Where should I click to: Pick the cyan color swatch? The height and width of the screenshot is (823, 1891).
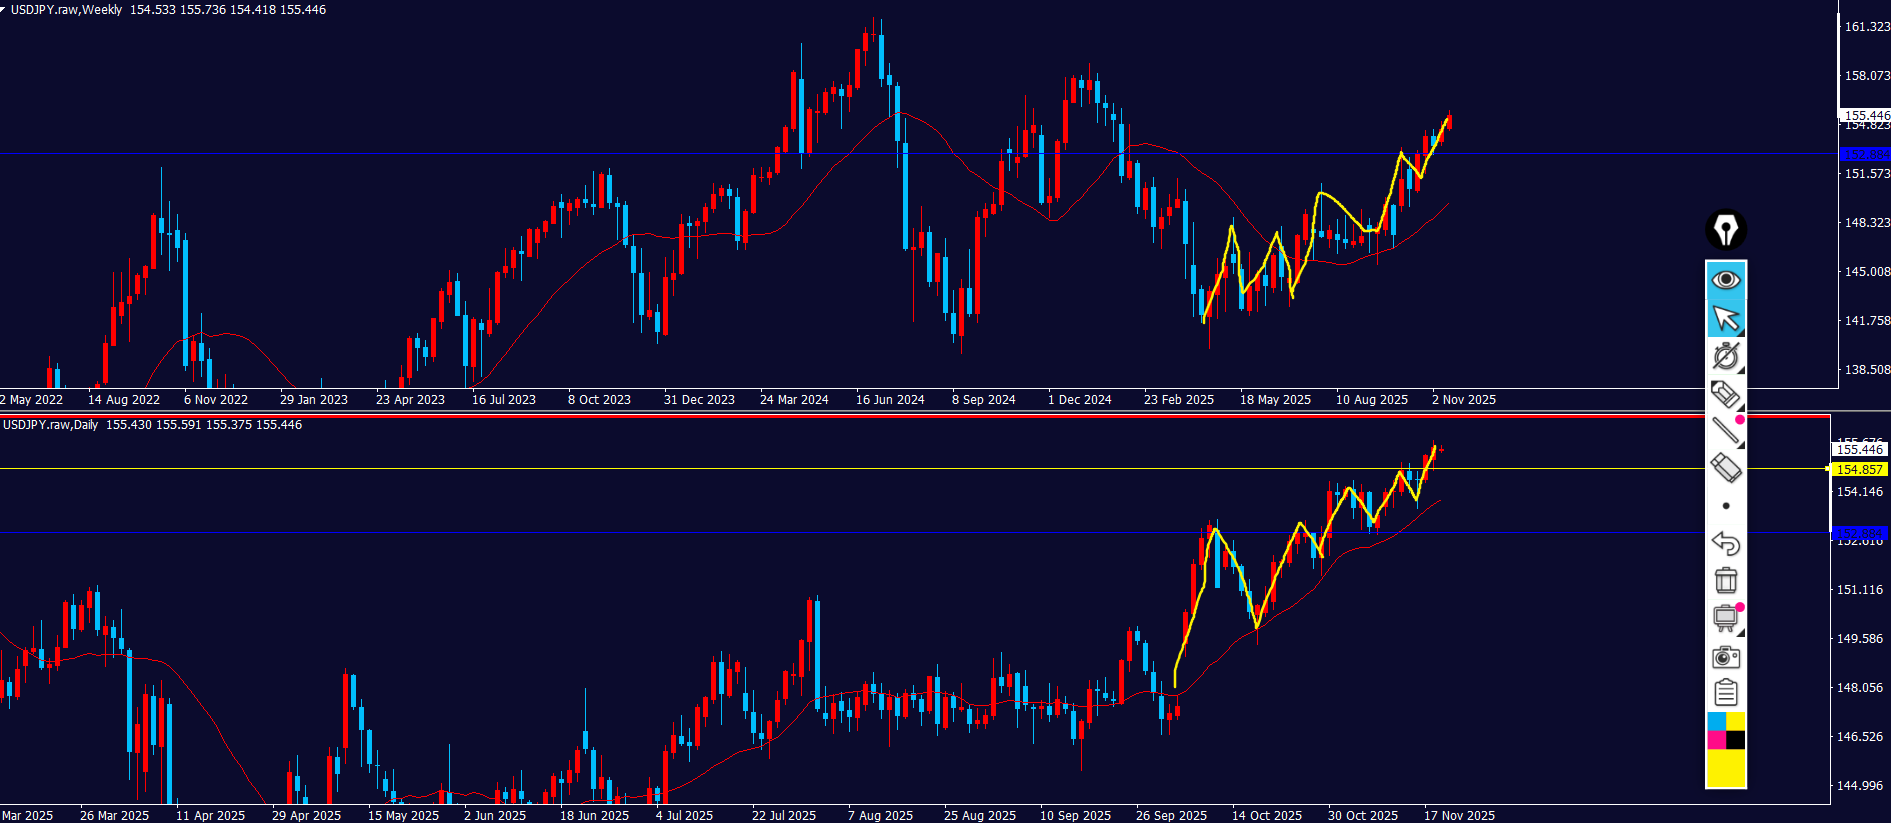click(x=1716, y=721)
